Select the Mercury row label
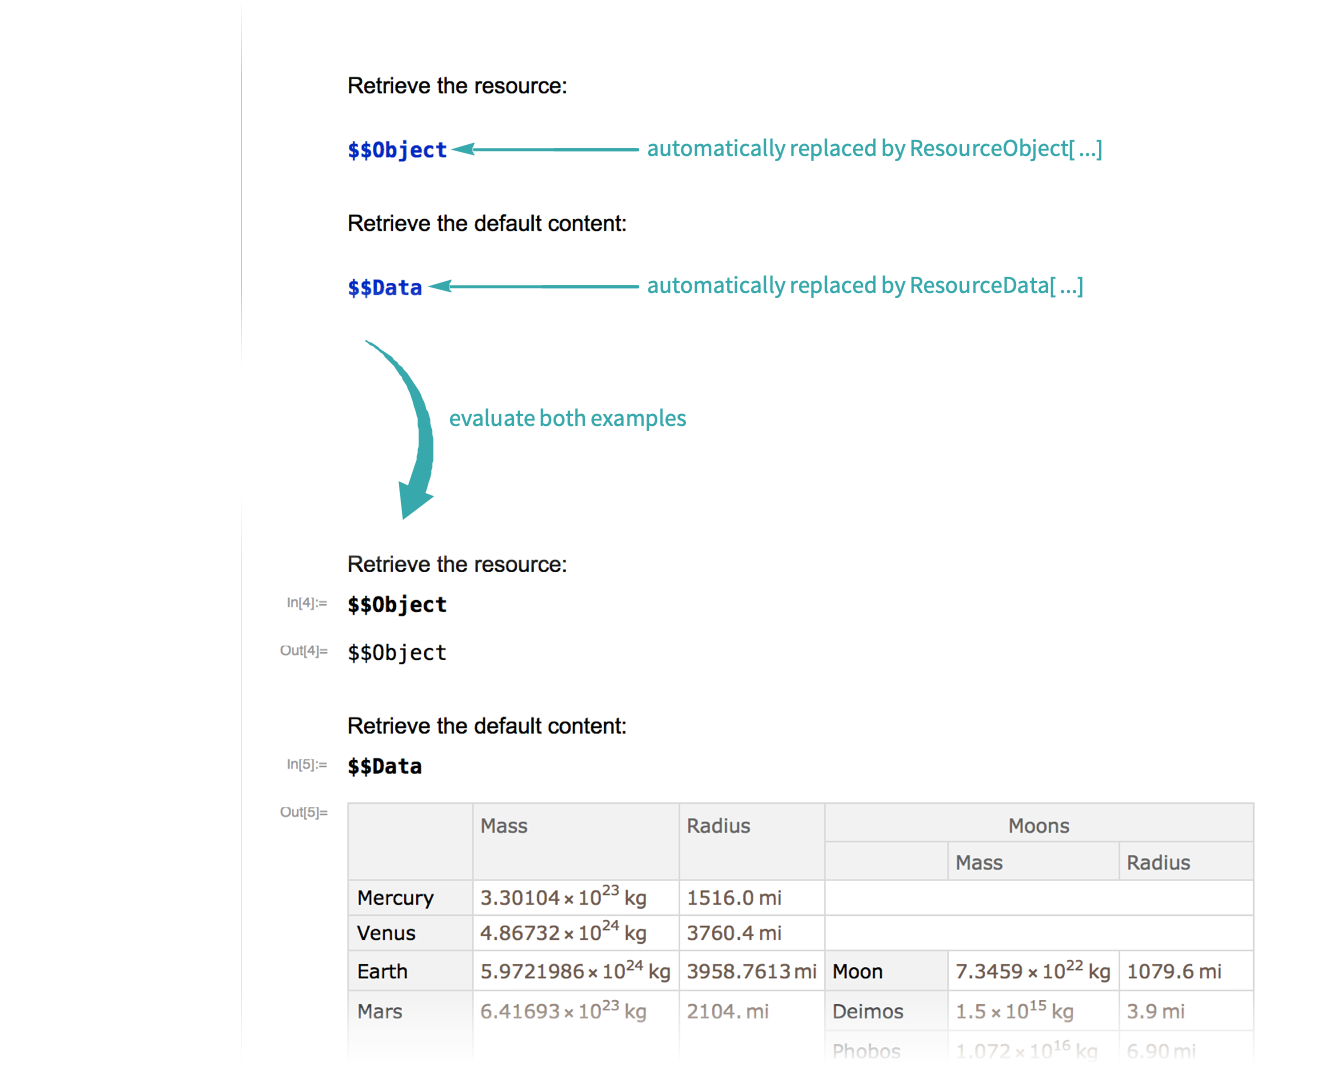Viewport: 1340px width, 1090px height. point(395,898)
